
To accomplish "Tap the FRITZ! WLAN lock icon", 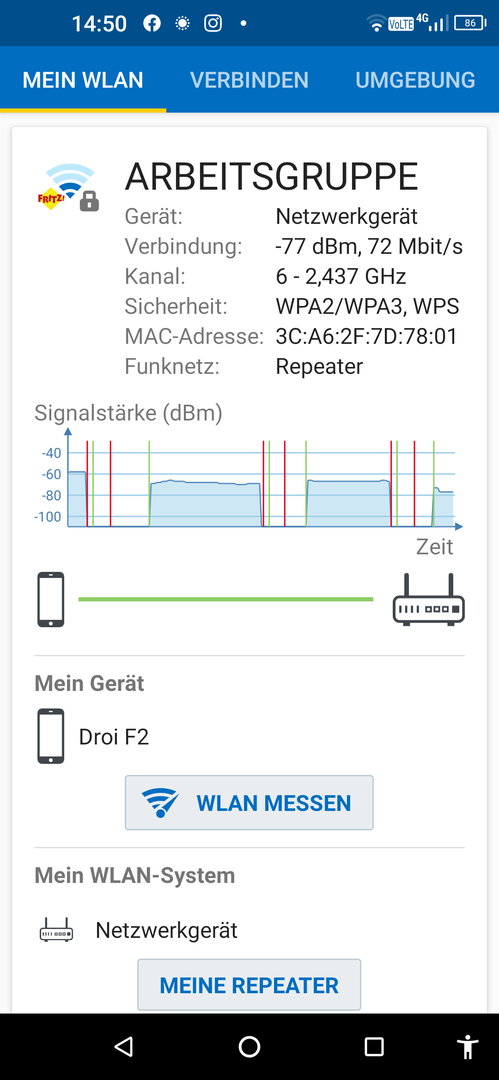I will 68,187.
